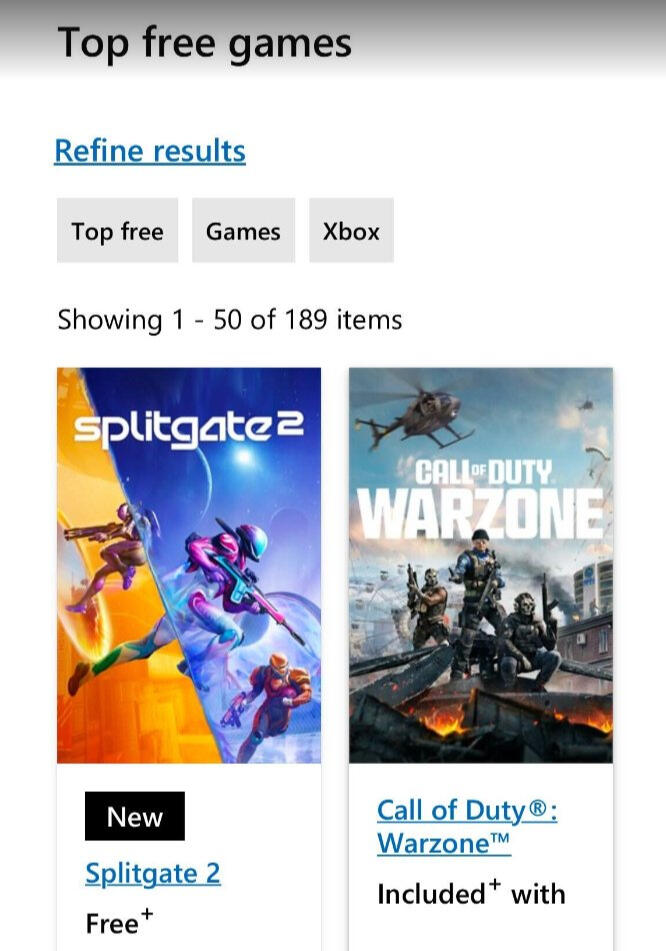Select the Games filter chip
Viewport: 666px width, 951px height.
(x=243, y=230)
